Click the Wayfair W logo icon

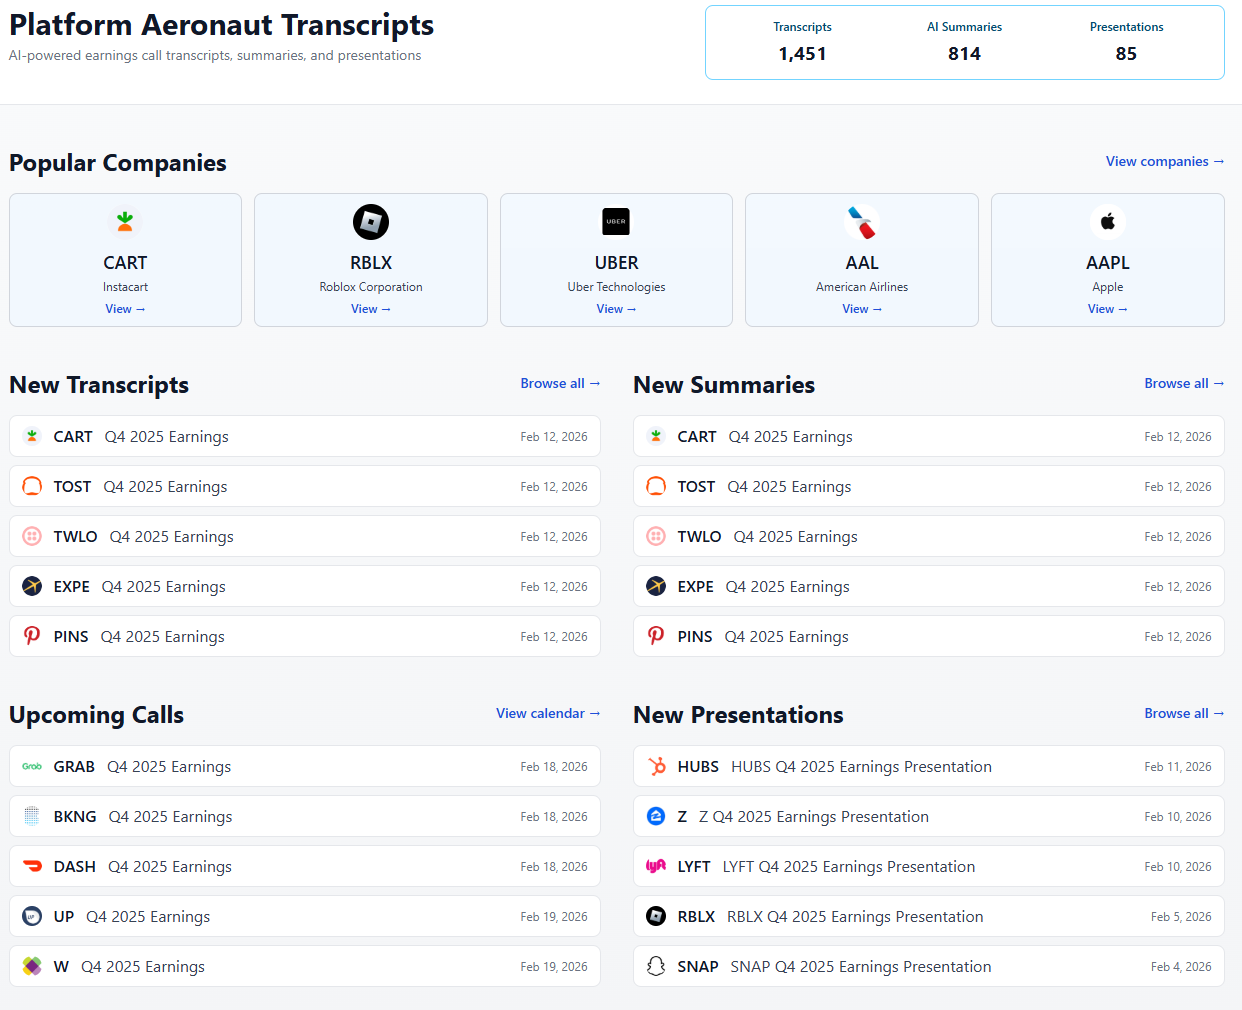[x=32, y=966]
